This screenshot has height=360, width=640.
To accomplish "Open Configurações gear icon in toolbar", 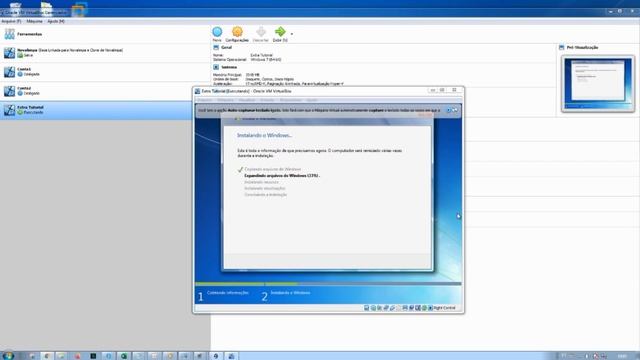I will pyautogui.click(x=237, y=32).
